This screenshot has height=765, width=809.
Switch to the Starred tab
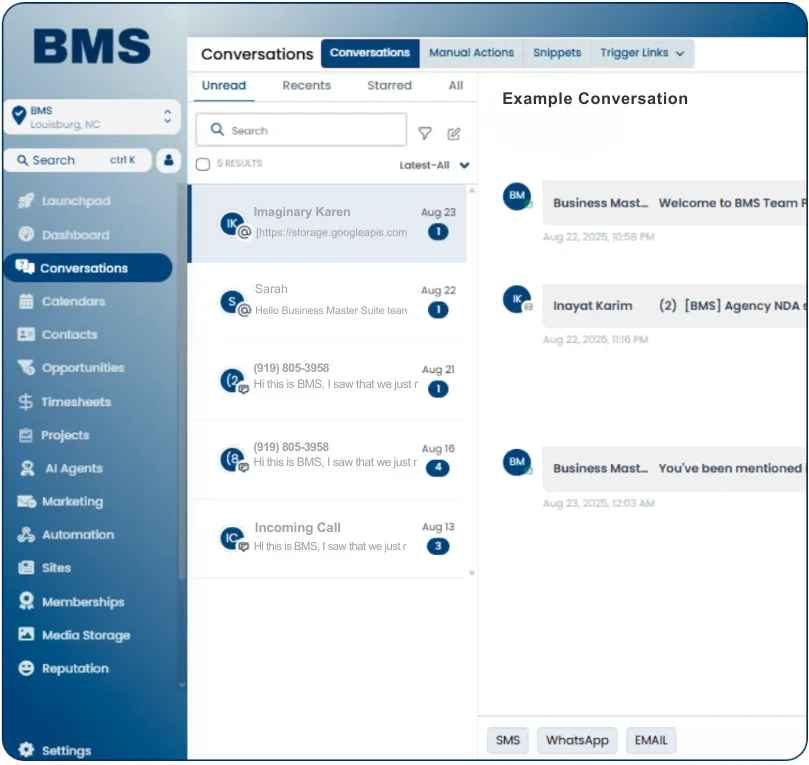pos(390,86)
